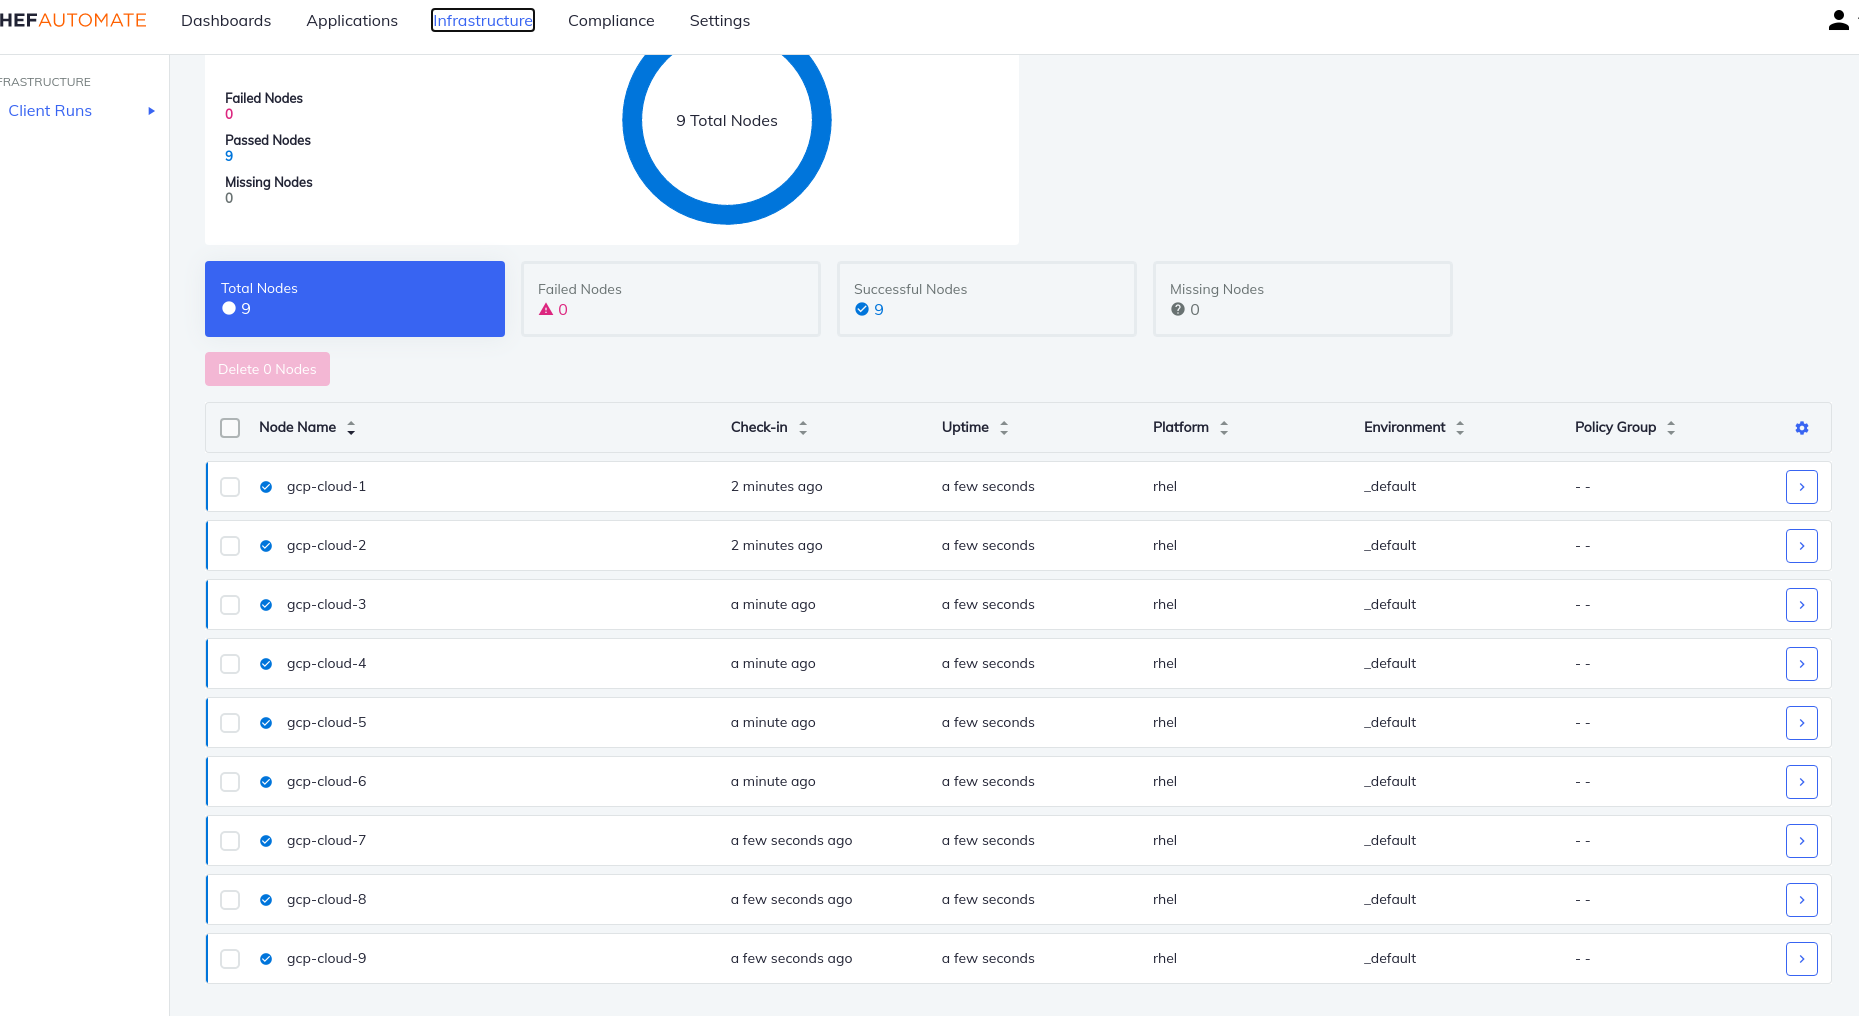Sort the table by Uptime
Viewport: 1859px width, 1016px height.
[1004, 428]
